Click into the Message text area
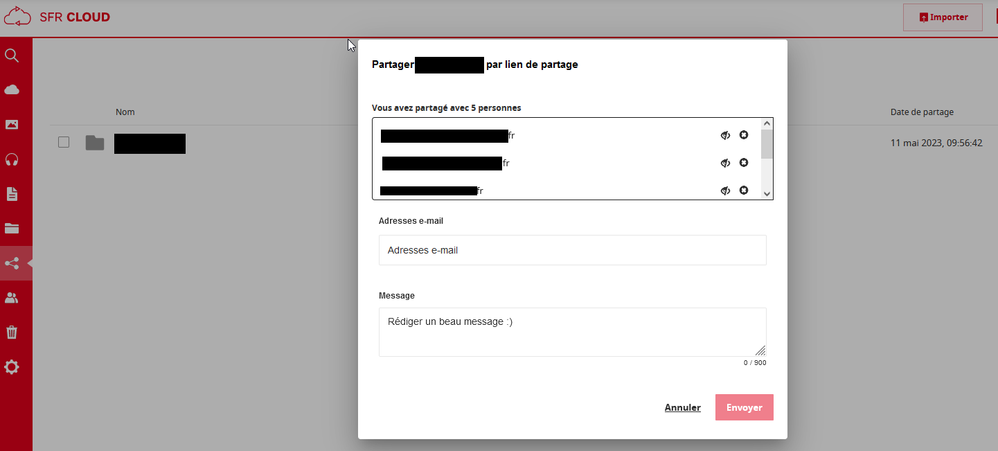This screenshot has width=998, height=451. (x=572, y=331)
